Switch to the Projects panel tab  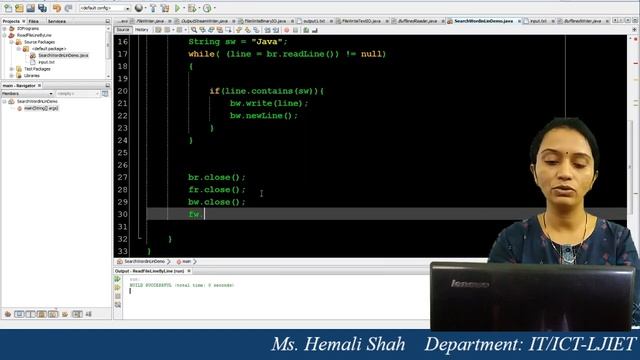click(11, 21)
